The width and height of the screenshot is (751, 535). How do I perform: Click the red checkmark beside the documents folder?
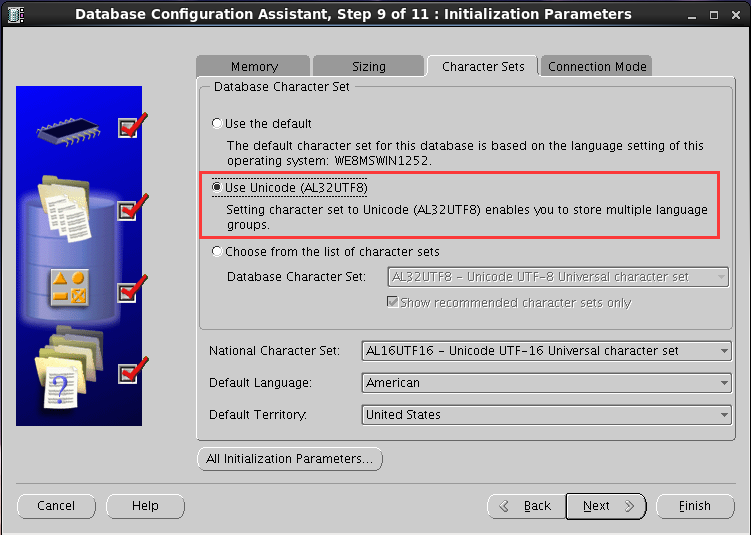pos(133,207)
